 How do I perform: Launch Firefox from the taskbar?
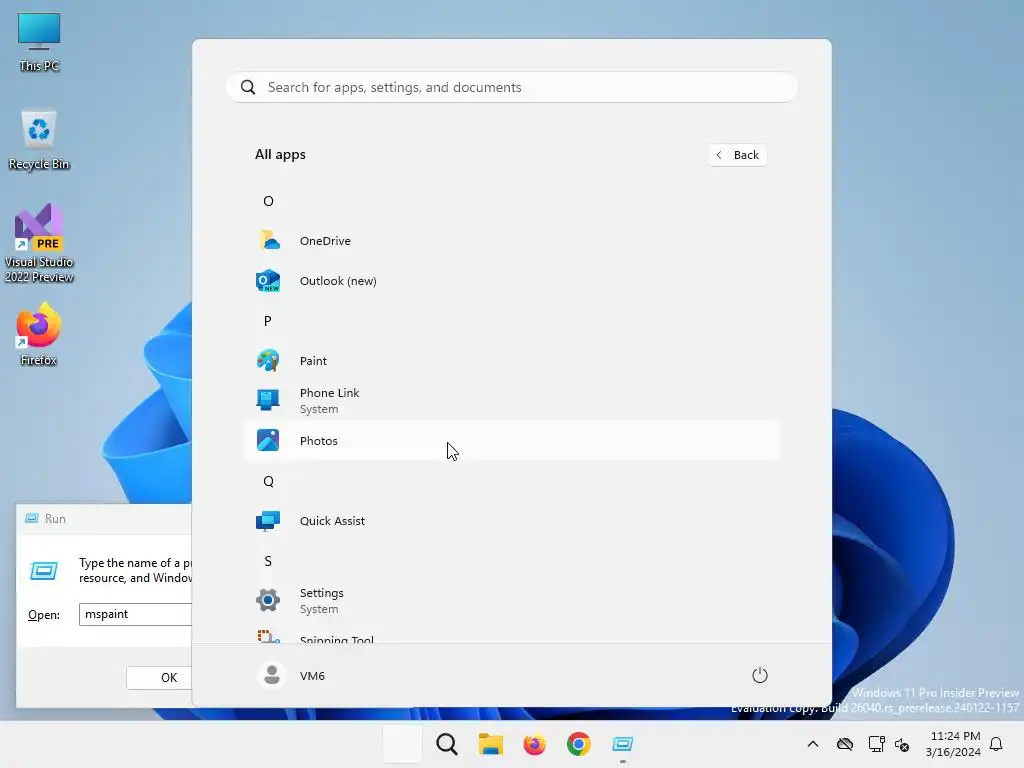[x=534, y=744]
